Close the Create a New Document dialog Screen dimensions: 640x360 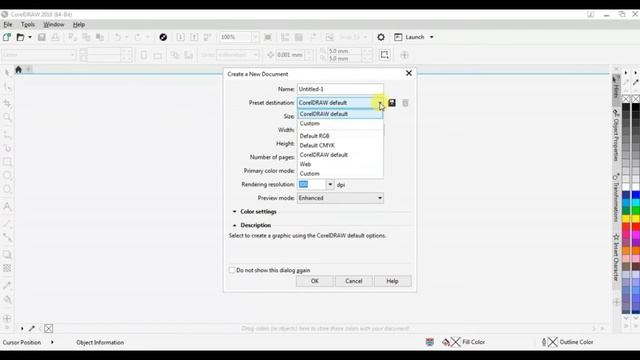click(409, 73)
